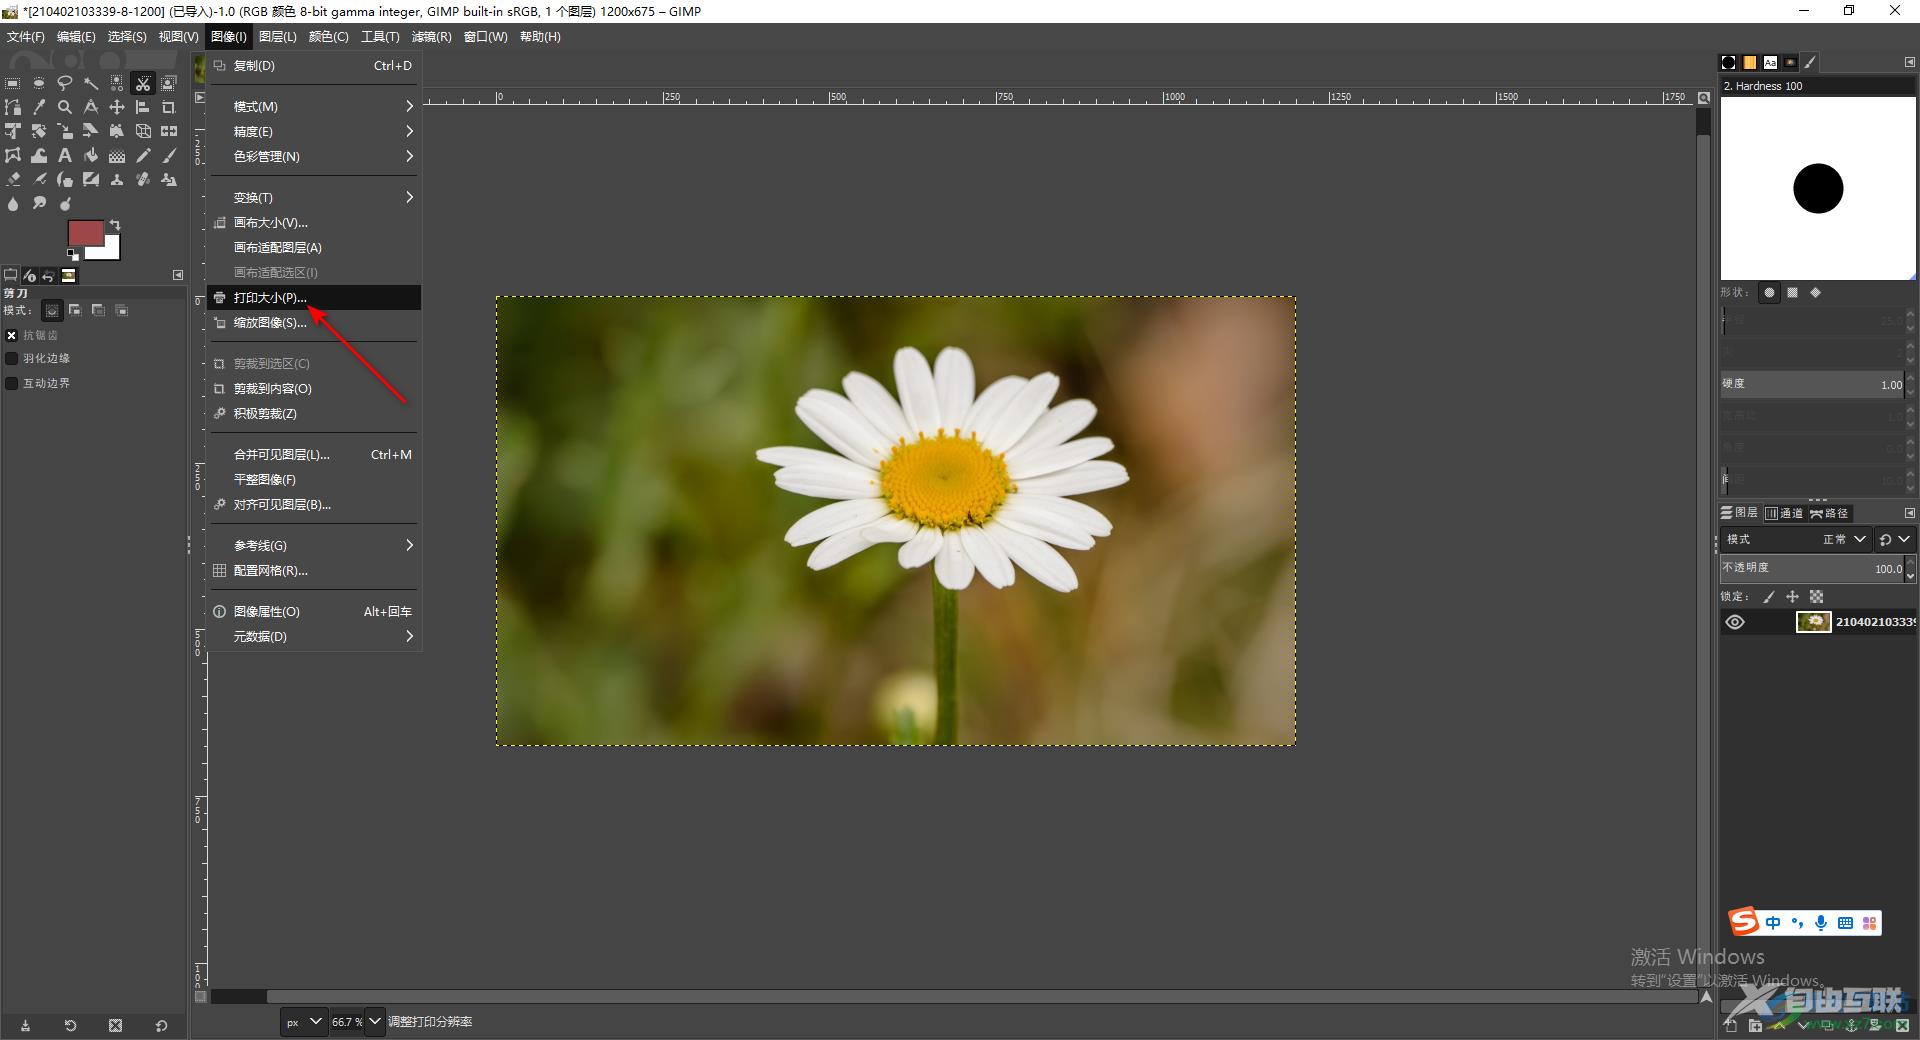The width and height of the screenshot is (1920, 1040).
Task: Select the Crop tool
Action: (x=169, y=107)
